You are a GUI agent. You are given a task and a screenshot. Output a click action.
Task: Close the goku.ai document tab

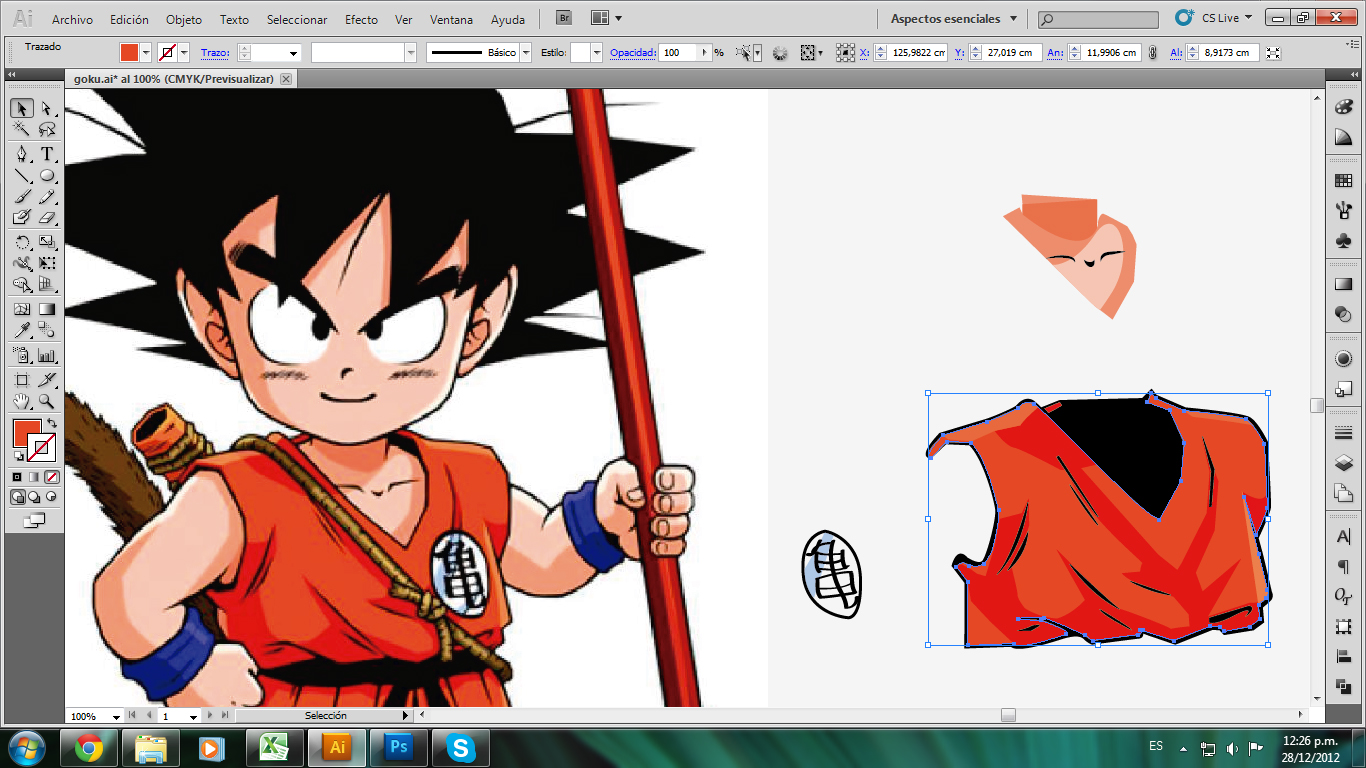click(287, 79)
